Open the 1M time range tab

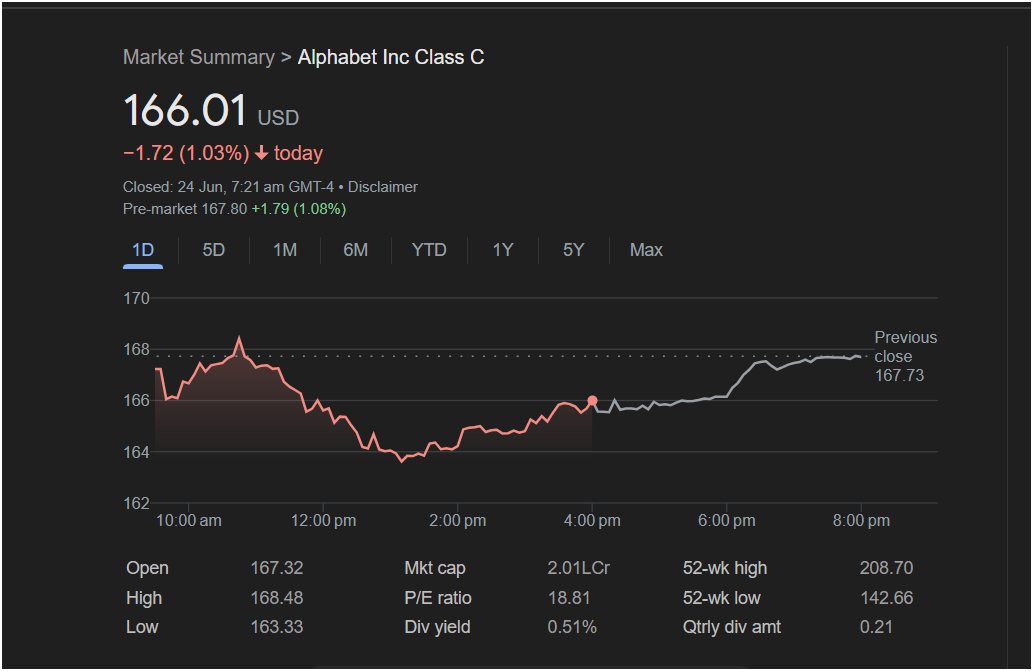[x=285, y=250]
